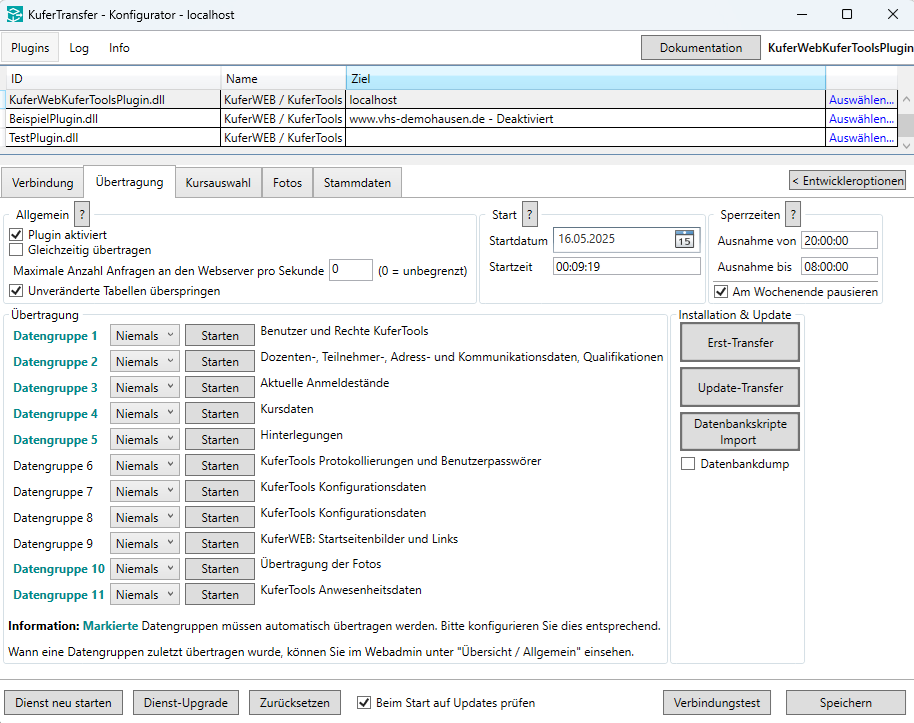914x723 pixels.
Task: Click Starten for Datengruppe 4 Kursdaten
Action: click(220, 413)
